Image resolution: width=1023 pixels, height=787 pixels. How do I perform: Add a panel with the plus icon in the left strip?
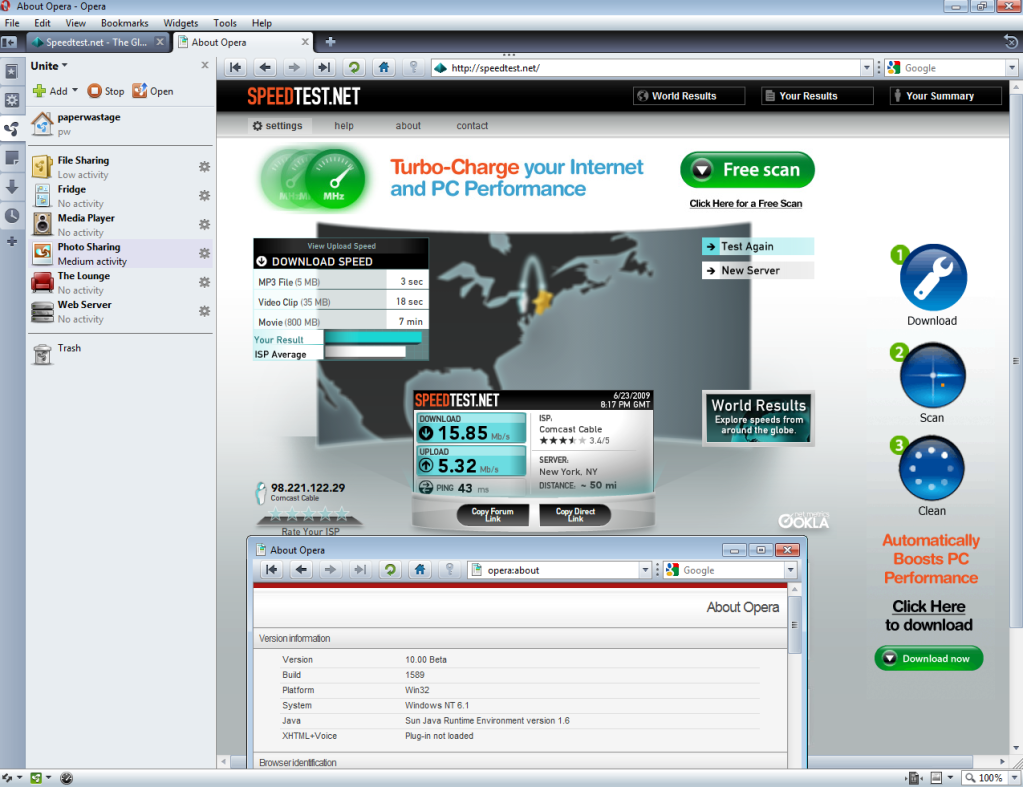[x=12, y=241]
